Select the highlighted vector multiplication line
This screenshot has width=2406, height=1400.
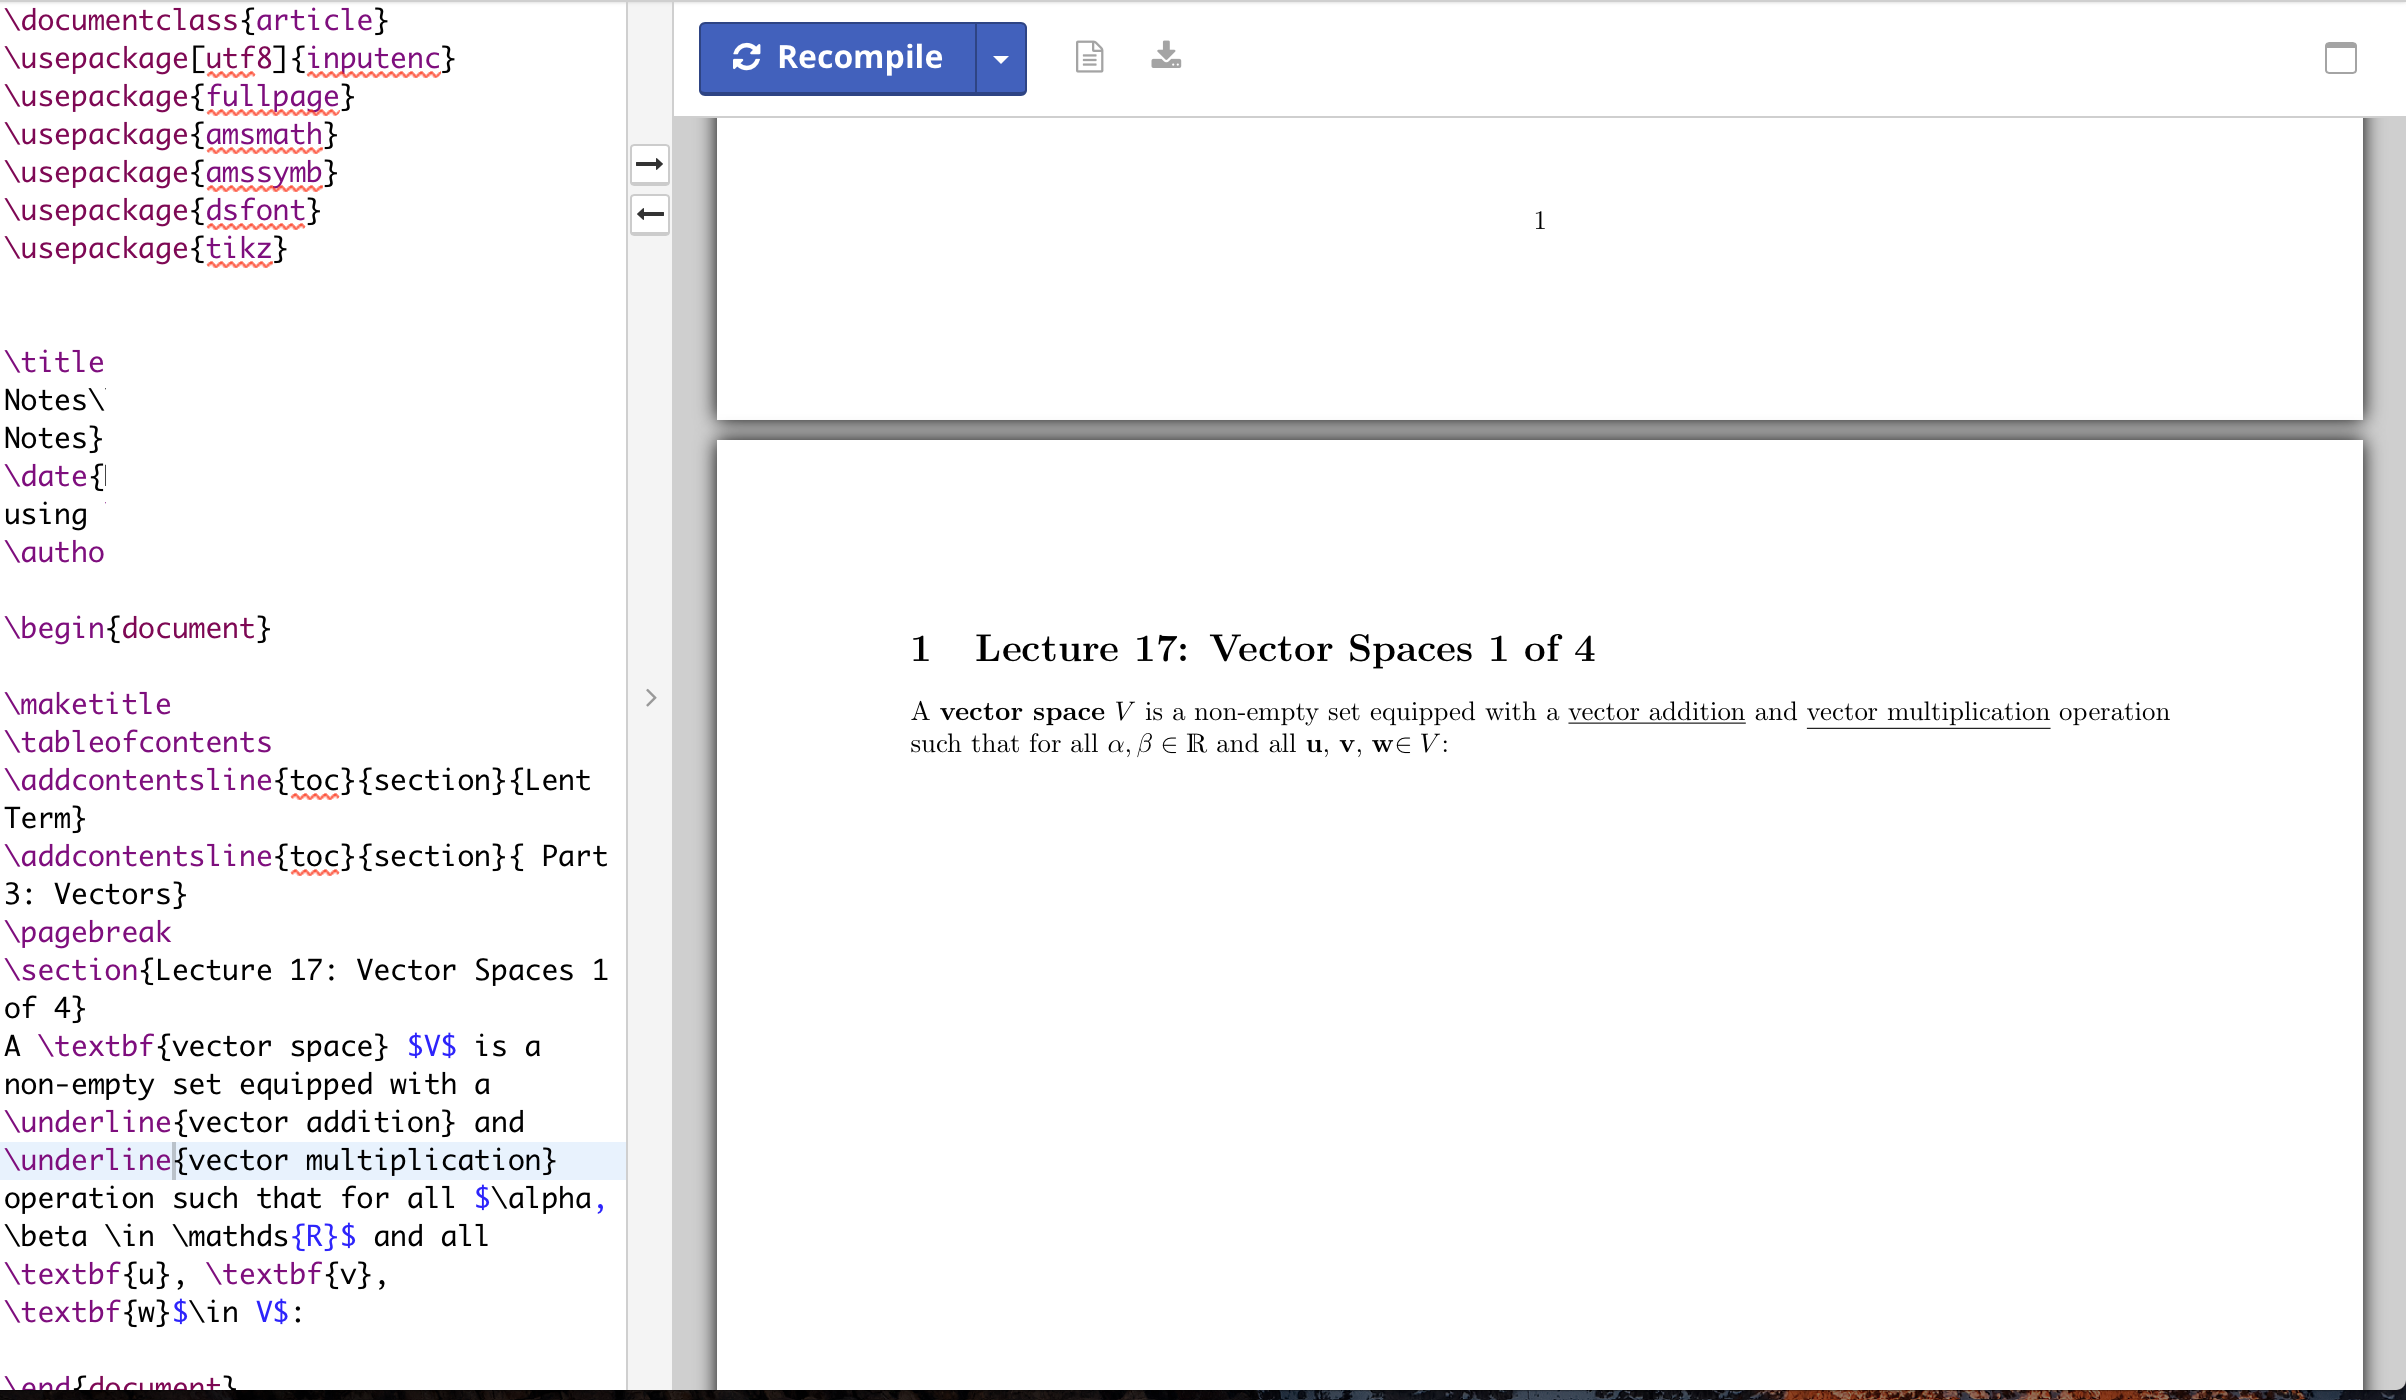click(280, 1160)
